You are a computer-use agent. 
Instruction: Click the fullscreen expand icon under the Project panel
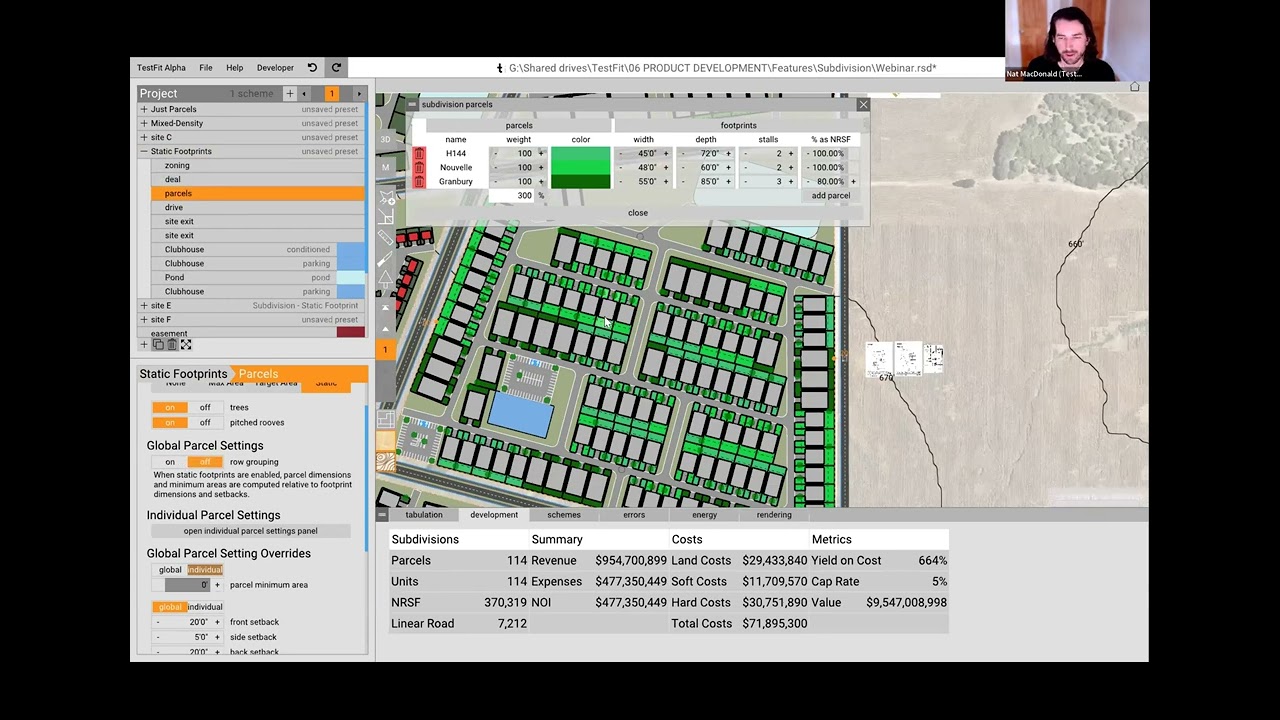click(x=186, y=344)
